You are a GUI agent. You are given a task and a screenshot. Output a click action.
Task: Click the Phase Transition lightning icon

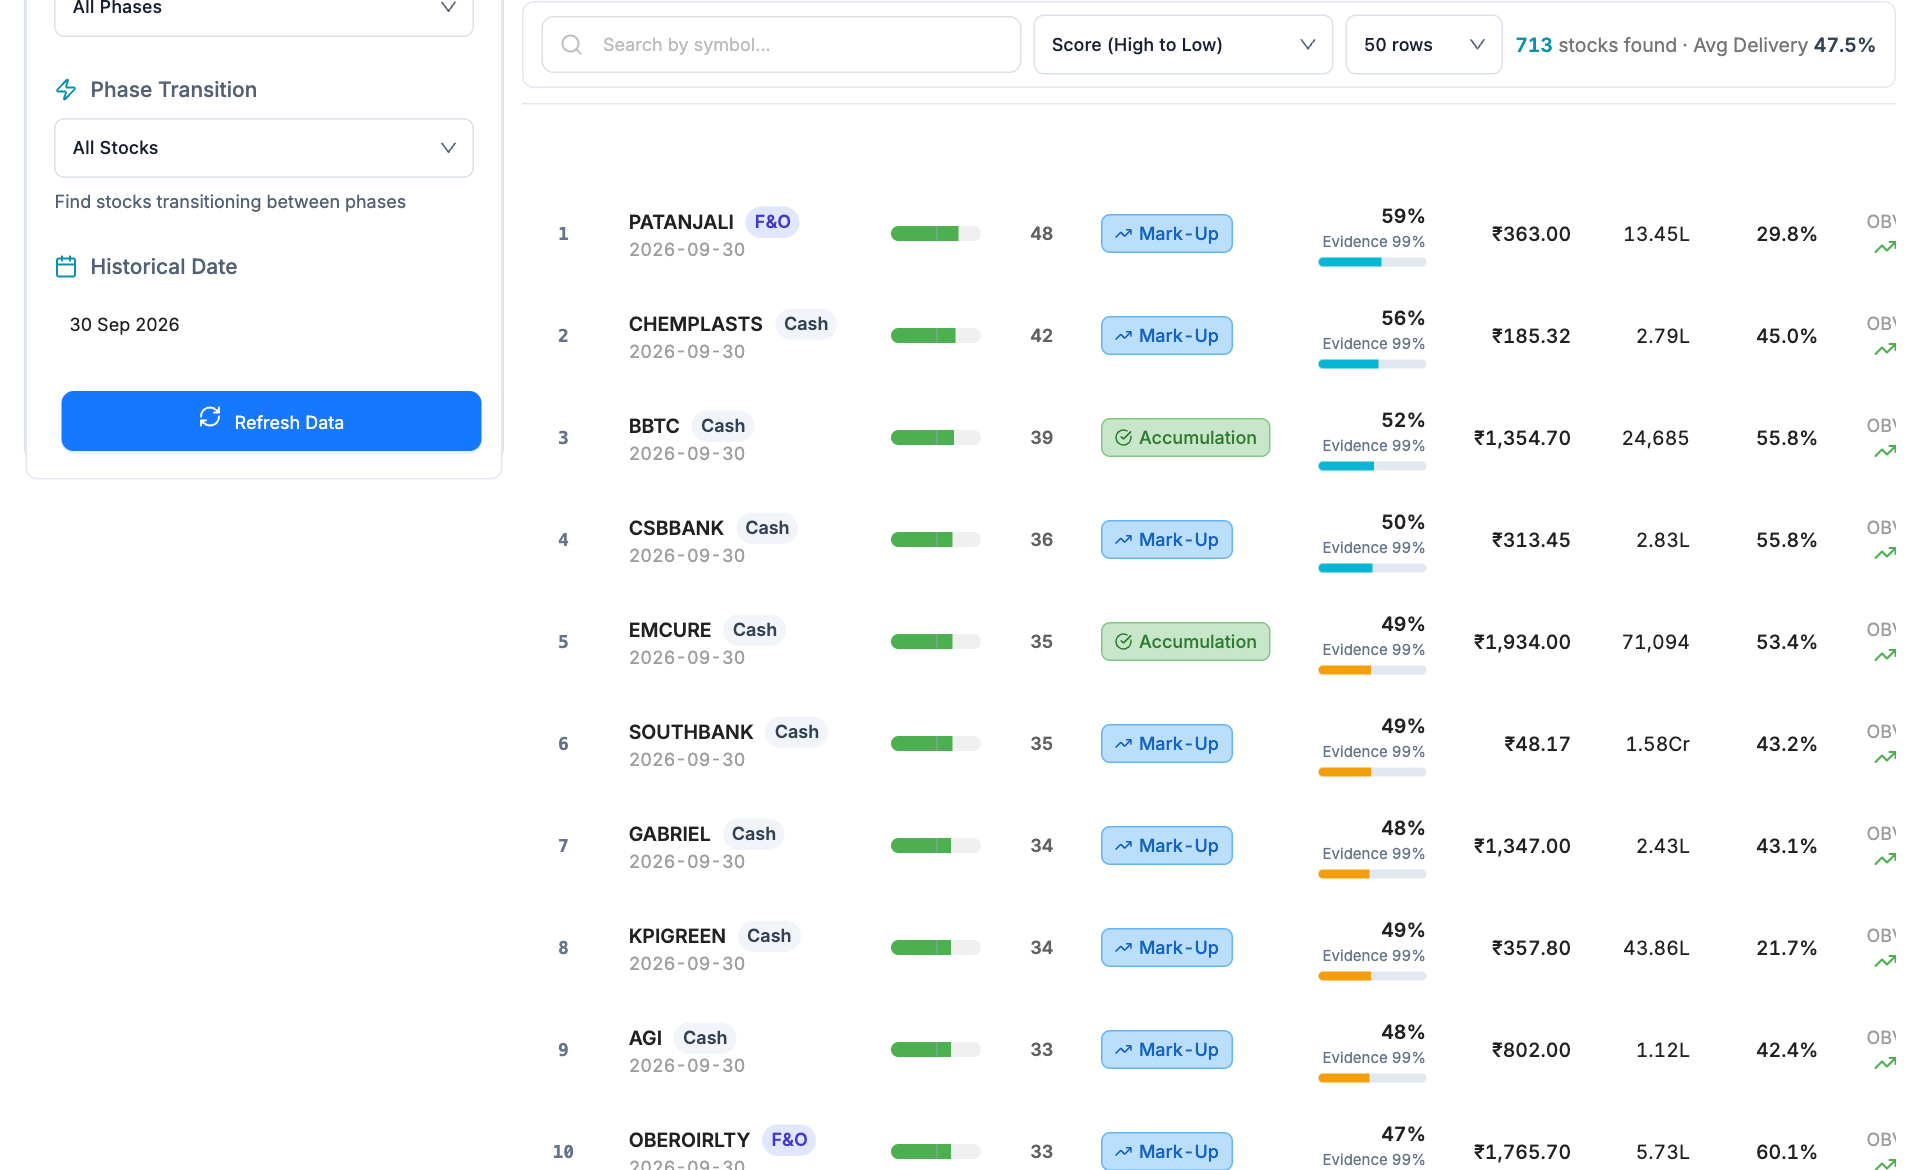(x=66, y=90)
